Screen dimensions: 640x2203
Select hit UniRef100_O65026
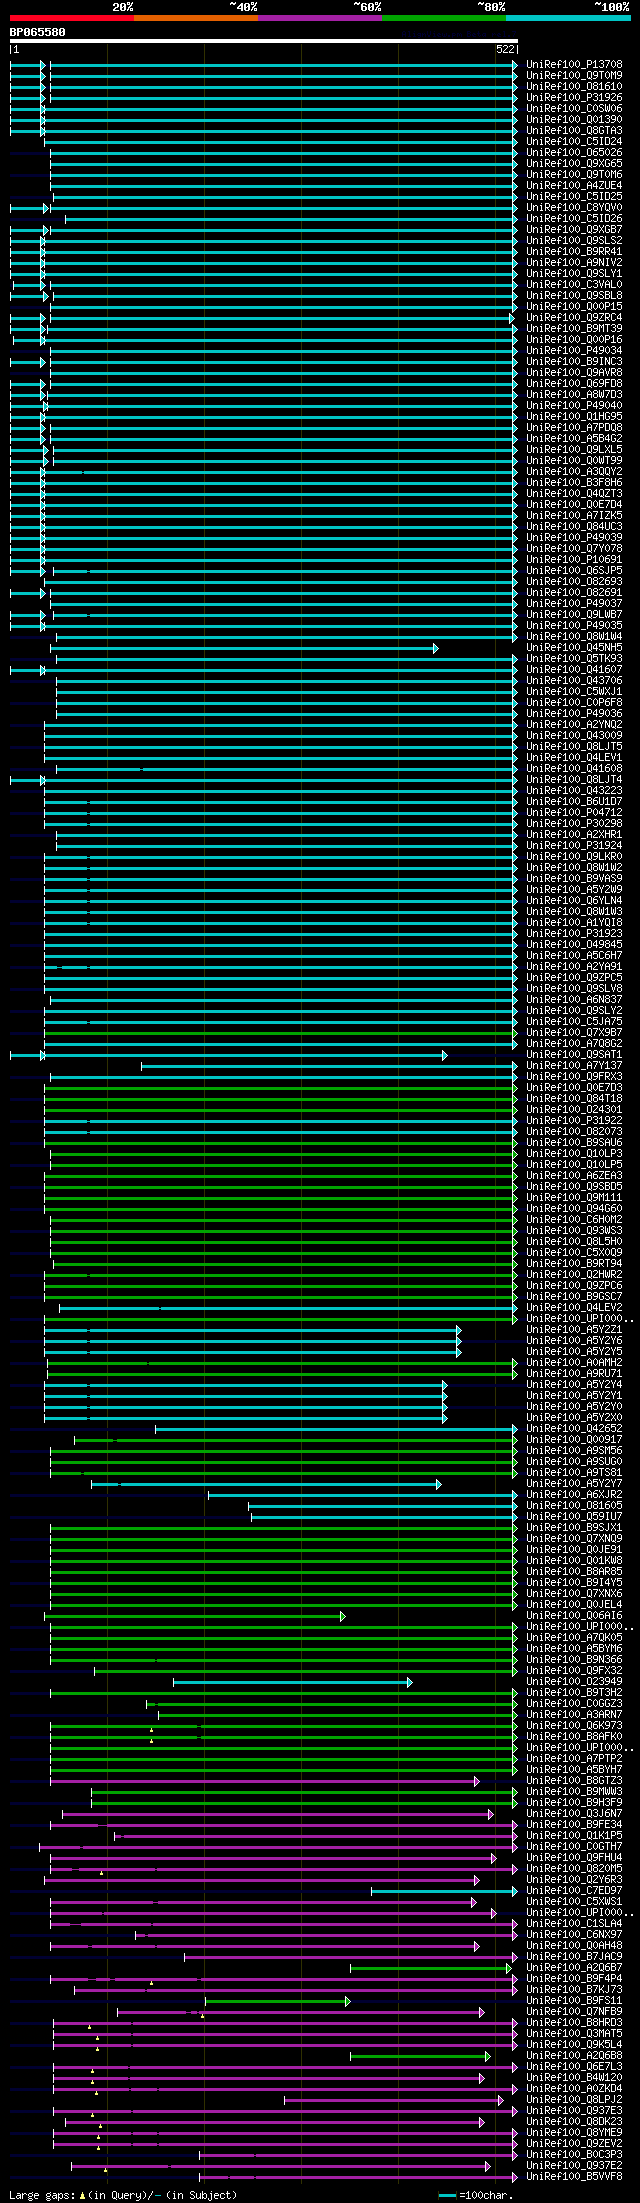pos(574,153)
